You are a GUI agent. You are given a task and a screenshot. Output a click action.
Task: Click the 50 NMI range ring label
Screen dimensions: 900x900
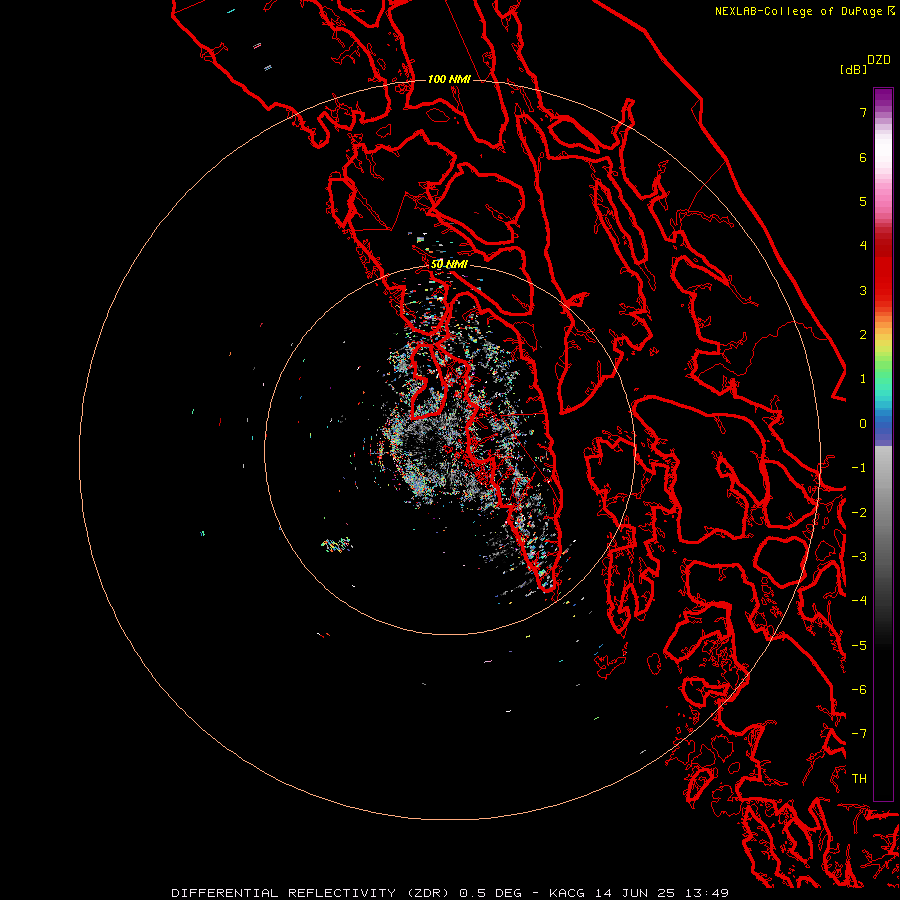[x=449, y=264]
